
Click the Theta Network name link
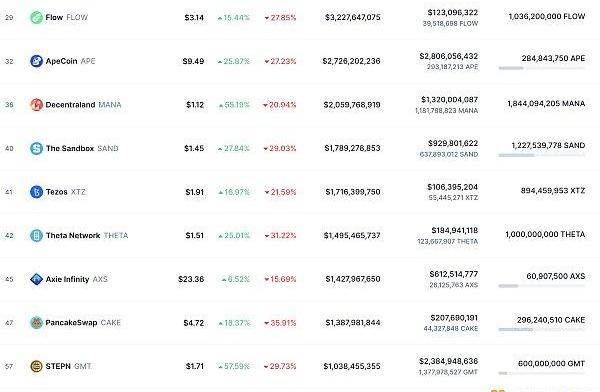click(x=73, y=235)
